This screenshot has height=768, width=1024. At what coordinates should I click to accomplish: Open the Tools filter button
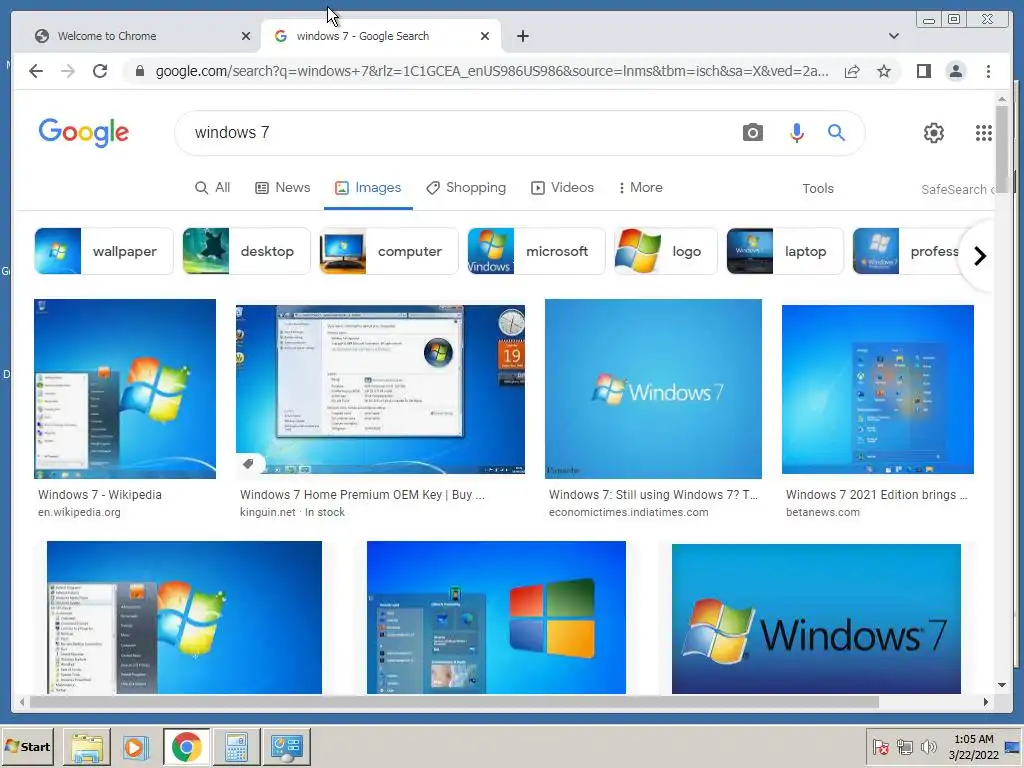click(818, 189)
